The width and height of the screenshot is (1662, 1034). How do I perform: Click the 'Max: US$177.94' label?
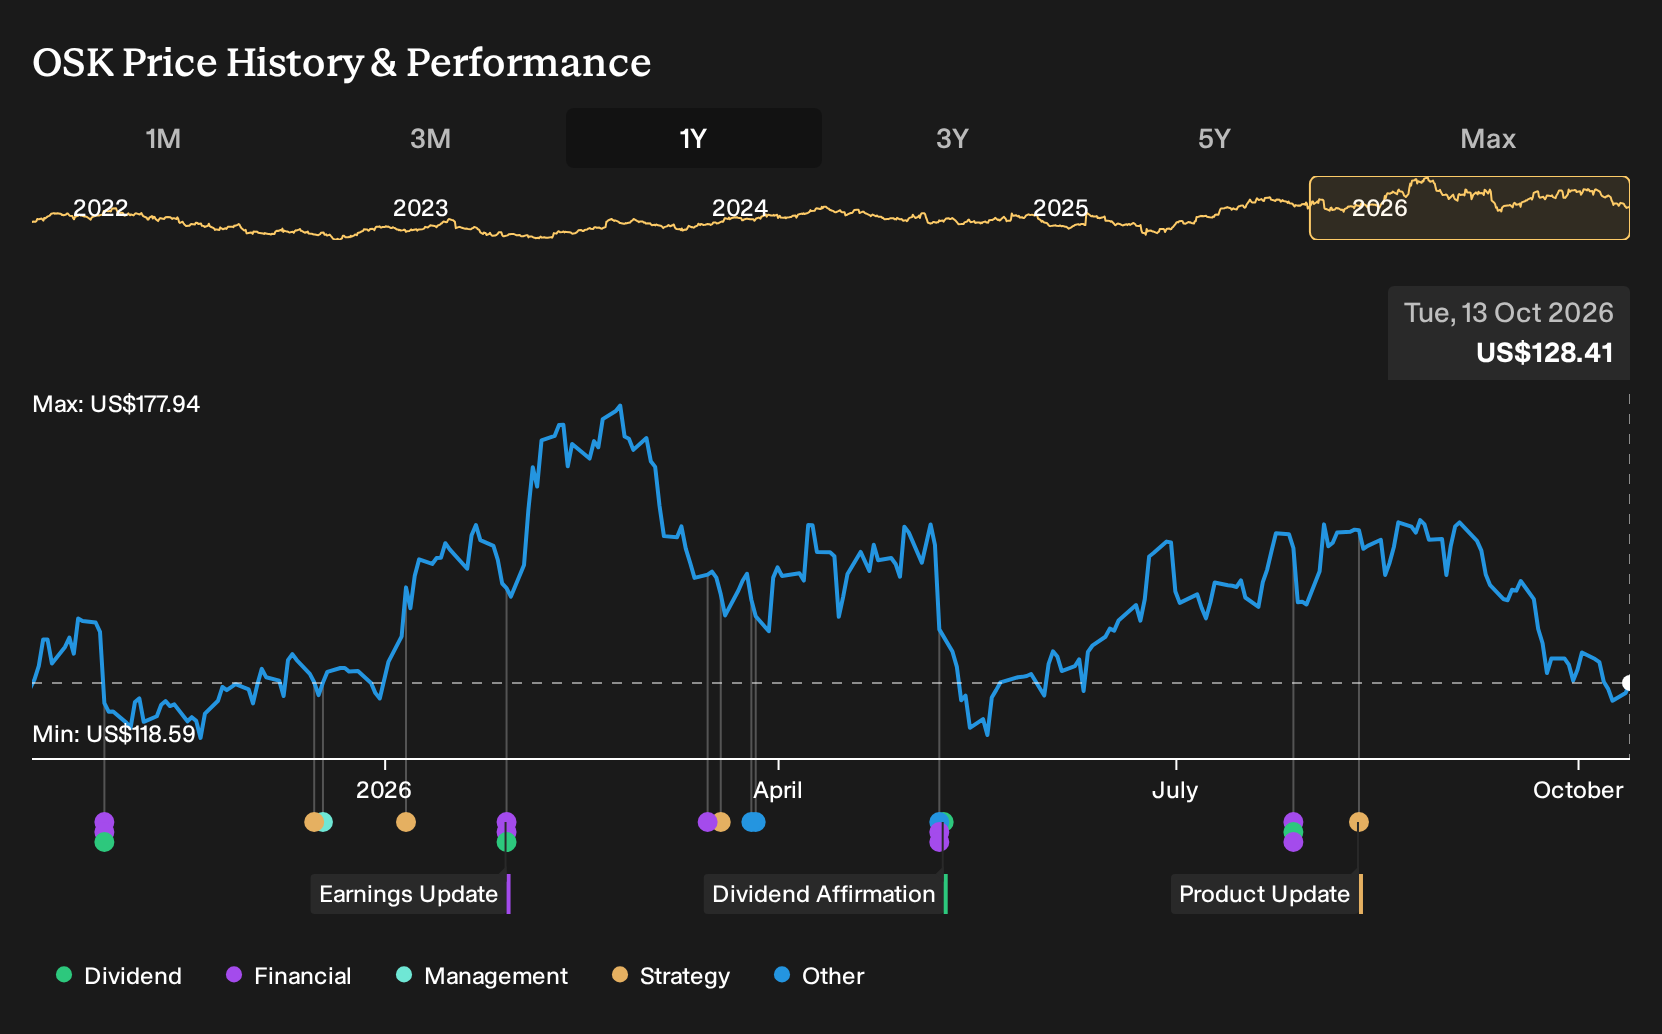[116, 404]
